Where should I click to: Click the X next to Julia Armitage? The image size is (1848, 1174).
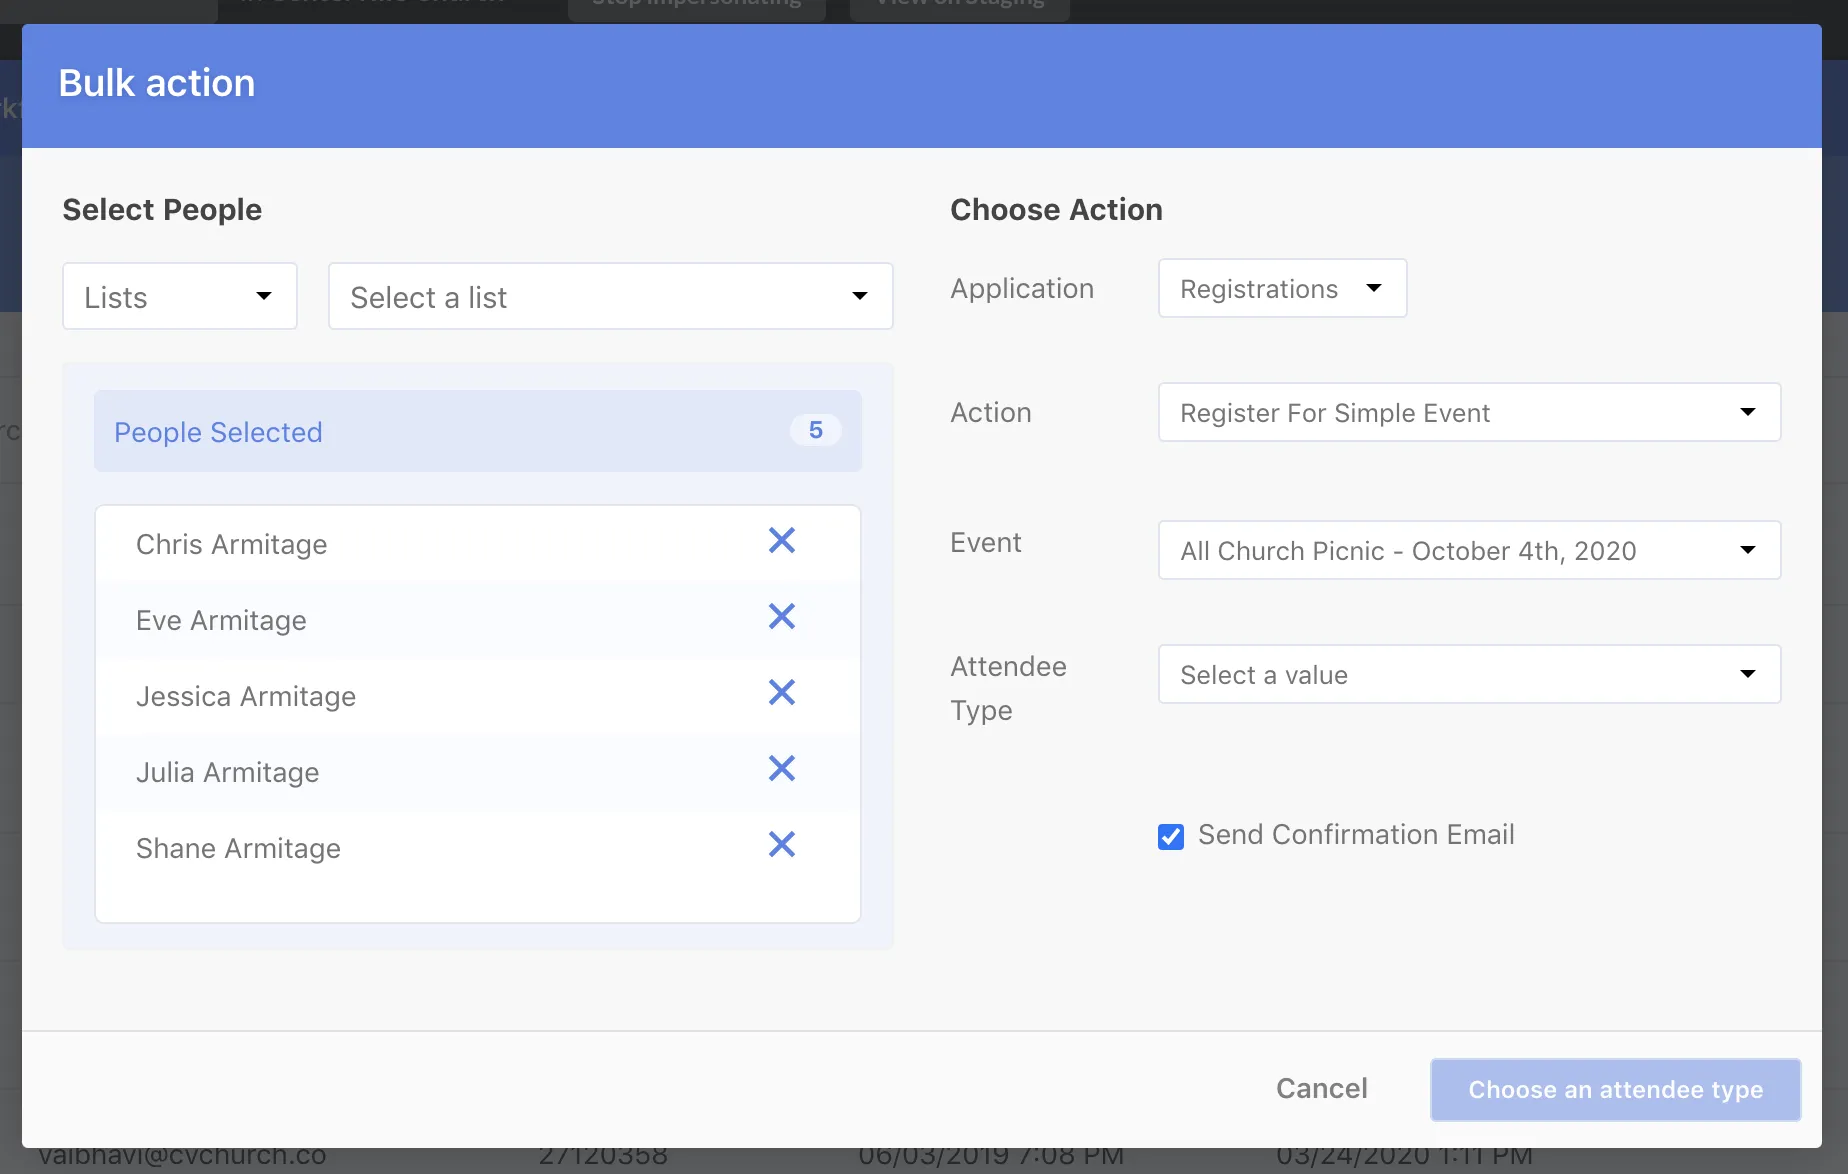click(781, 769)
